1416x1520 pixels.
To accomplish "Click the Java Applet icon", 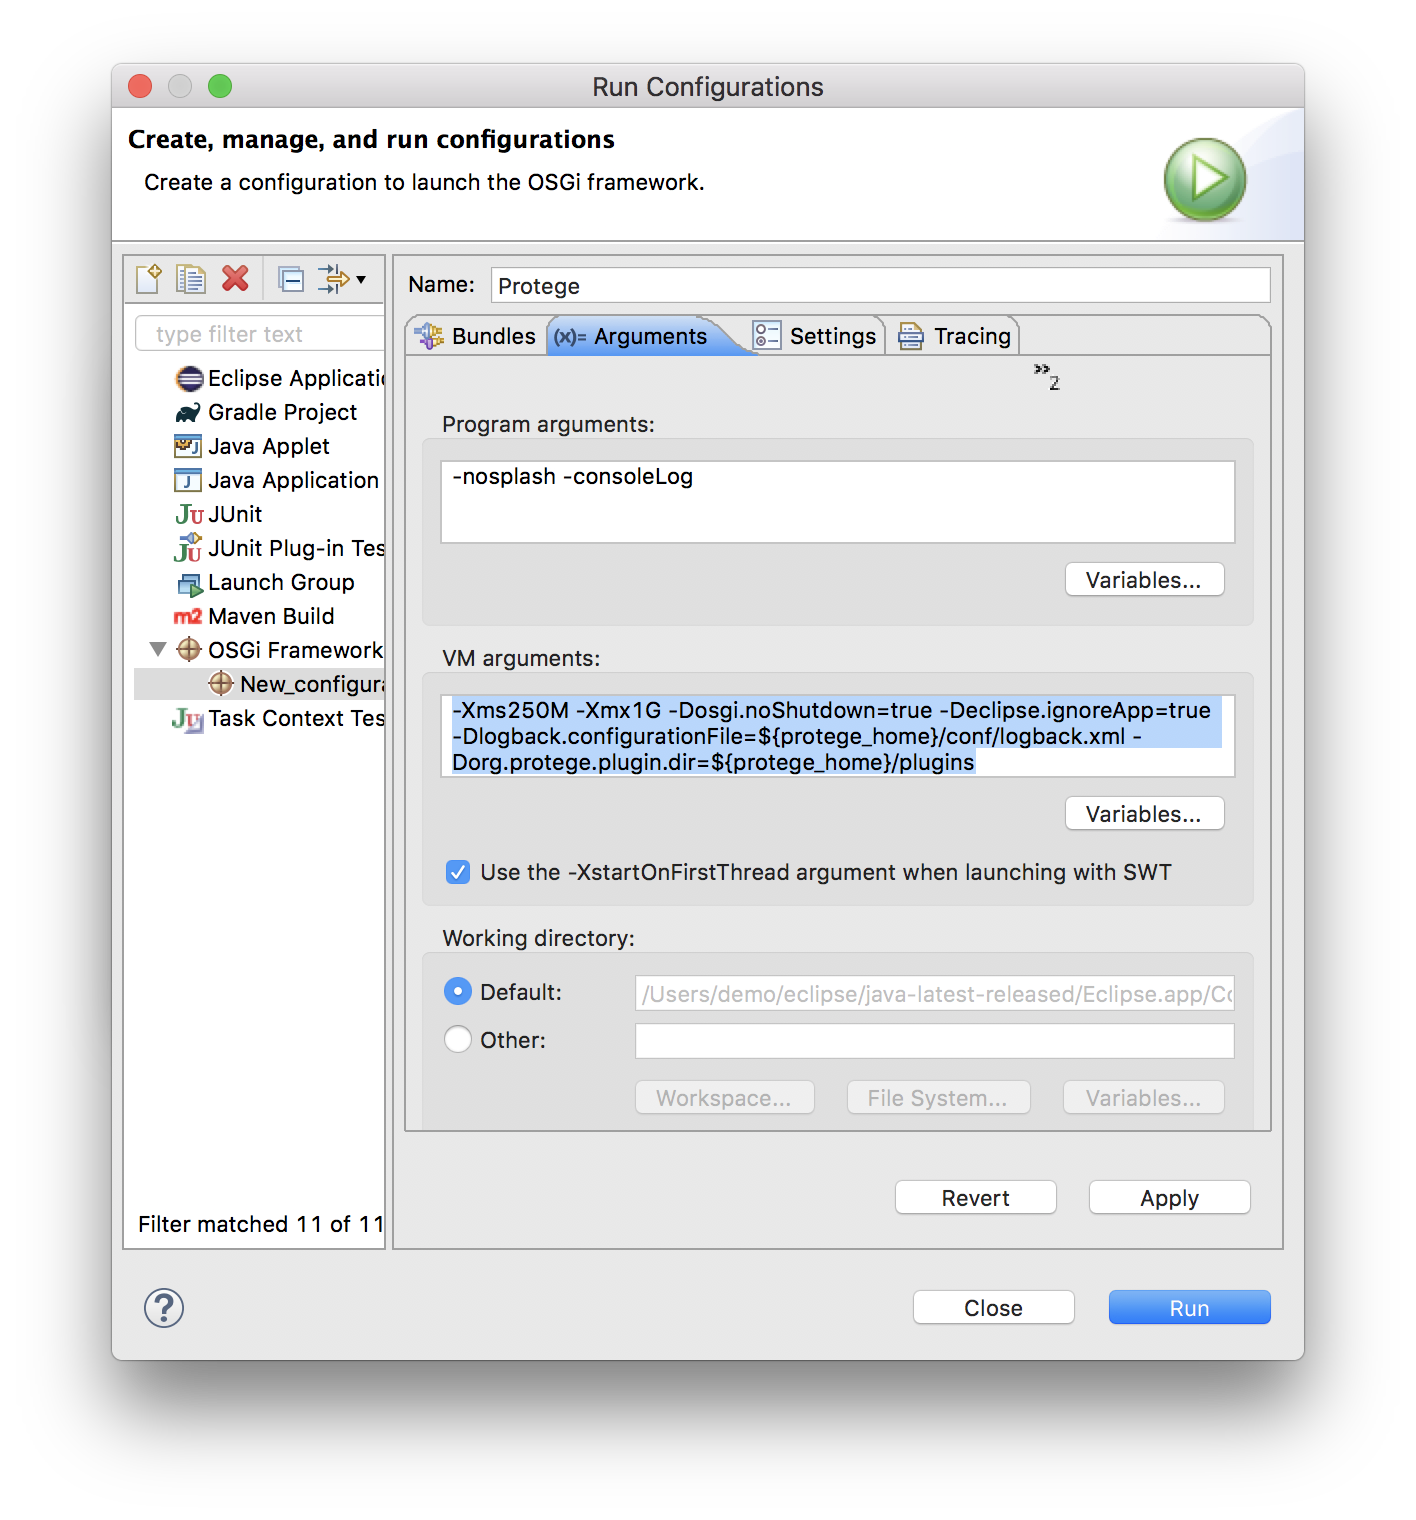I will tap(188, 446).
